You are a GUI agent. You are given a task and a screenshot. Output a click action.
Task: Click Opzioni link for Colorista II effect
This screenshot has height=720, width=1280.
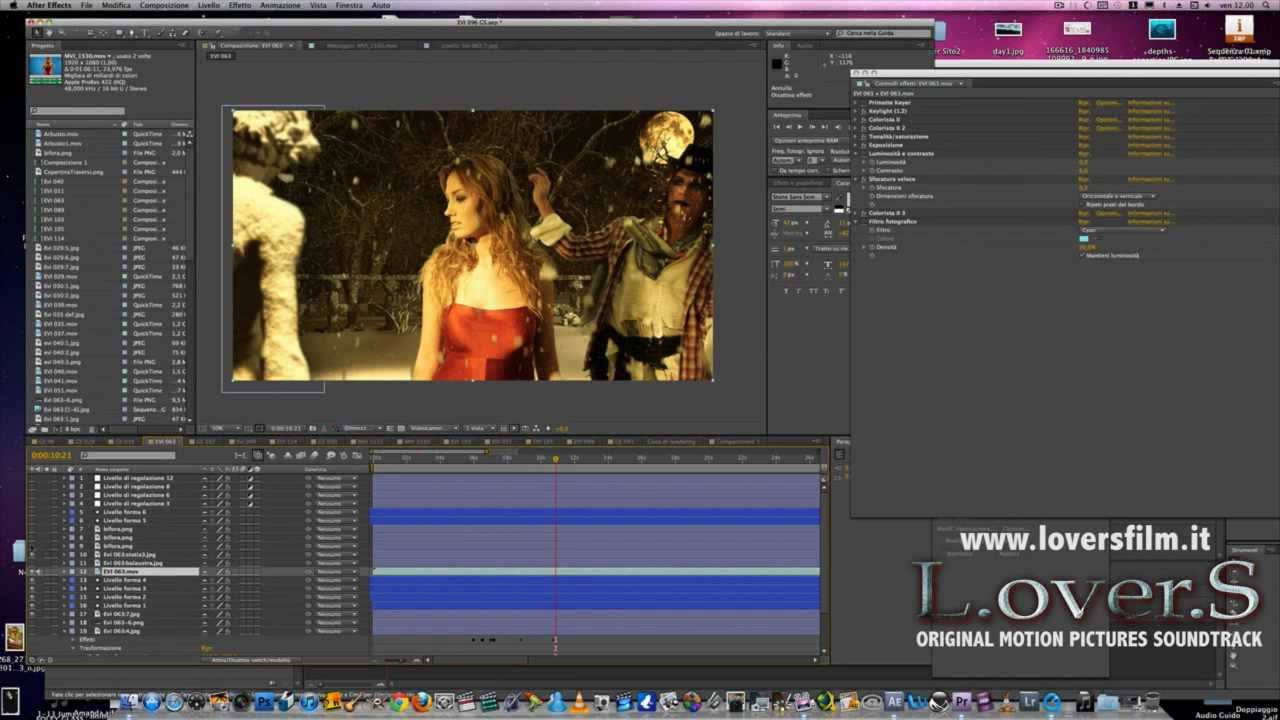point(1108,119)
